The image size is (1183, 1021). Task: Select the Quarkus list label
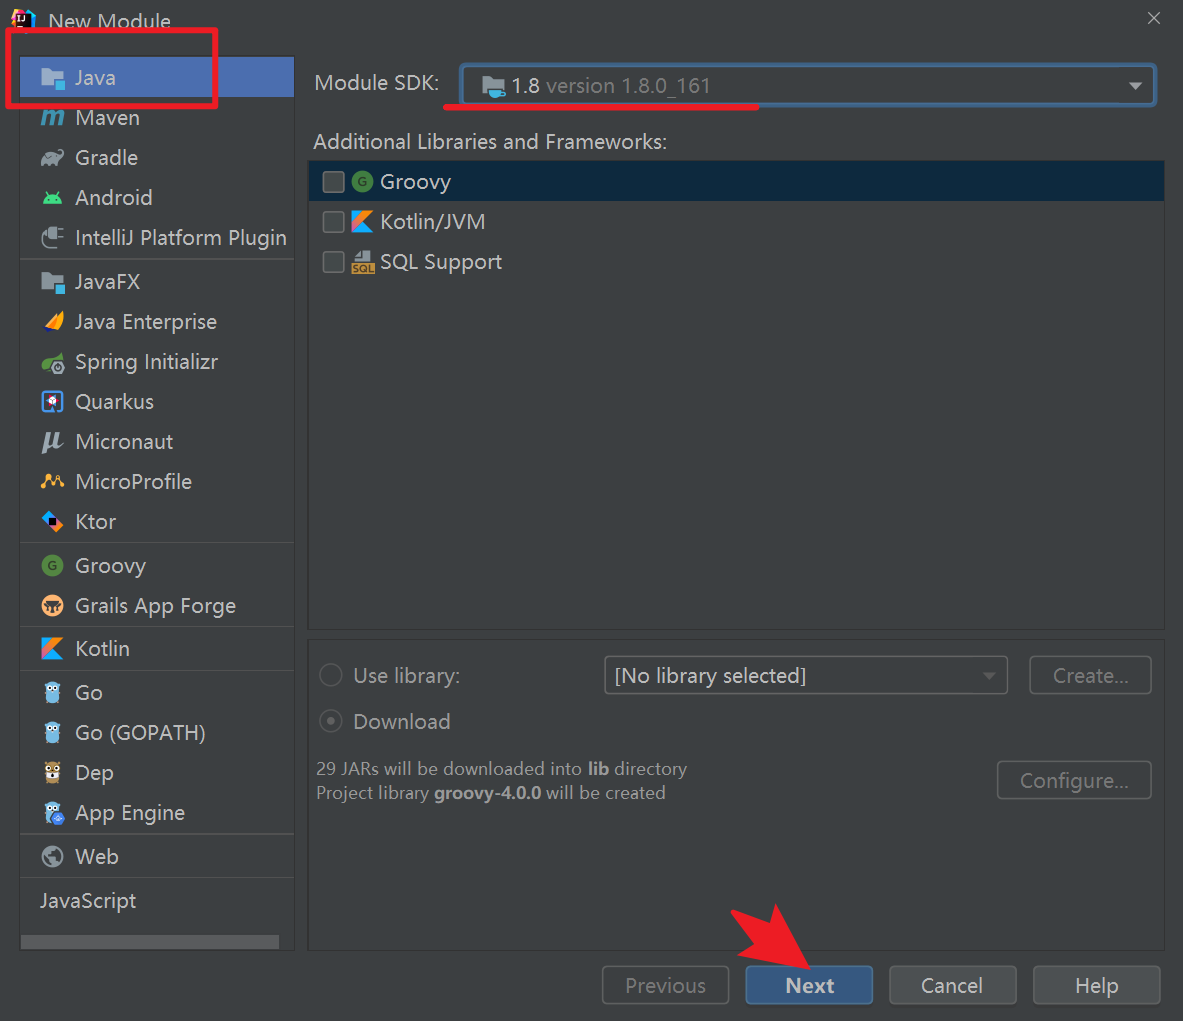(x=115, y=401)
